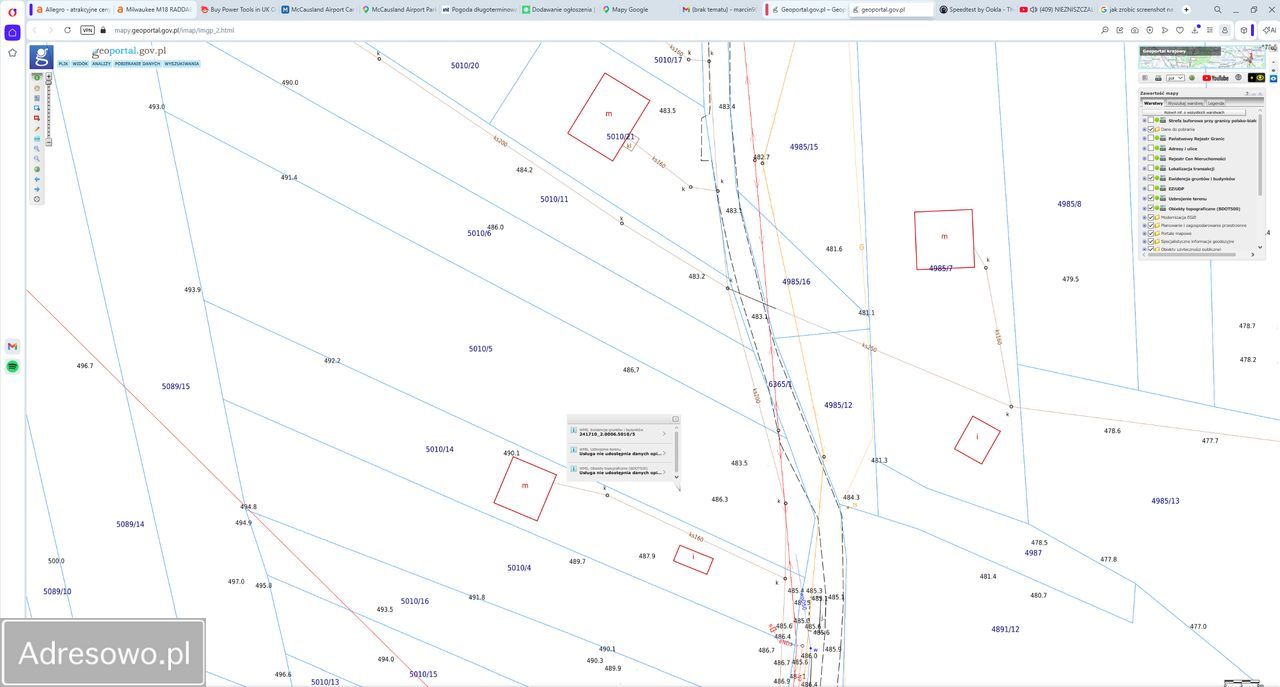Enable the Adresy i ulice layer checkbox
Image resolution: width=1280 pixels, height=687 pixels.
[x=1151, y=149]
